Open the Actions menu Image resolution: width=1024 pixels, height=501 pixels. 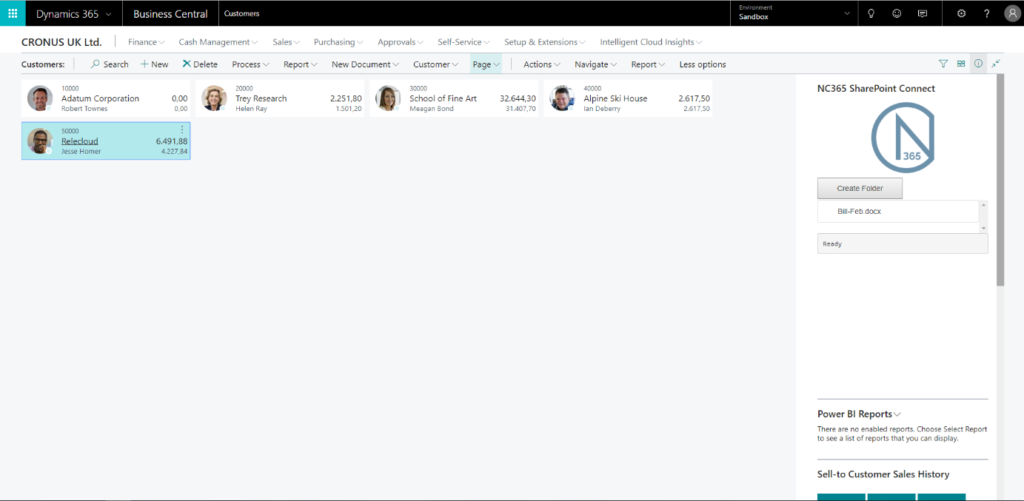point(542,64)
